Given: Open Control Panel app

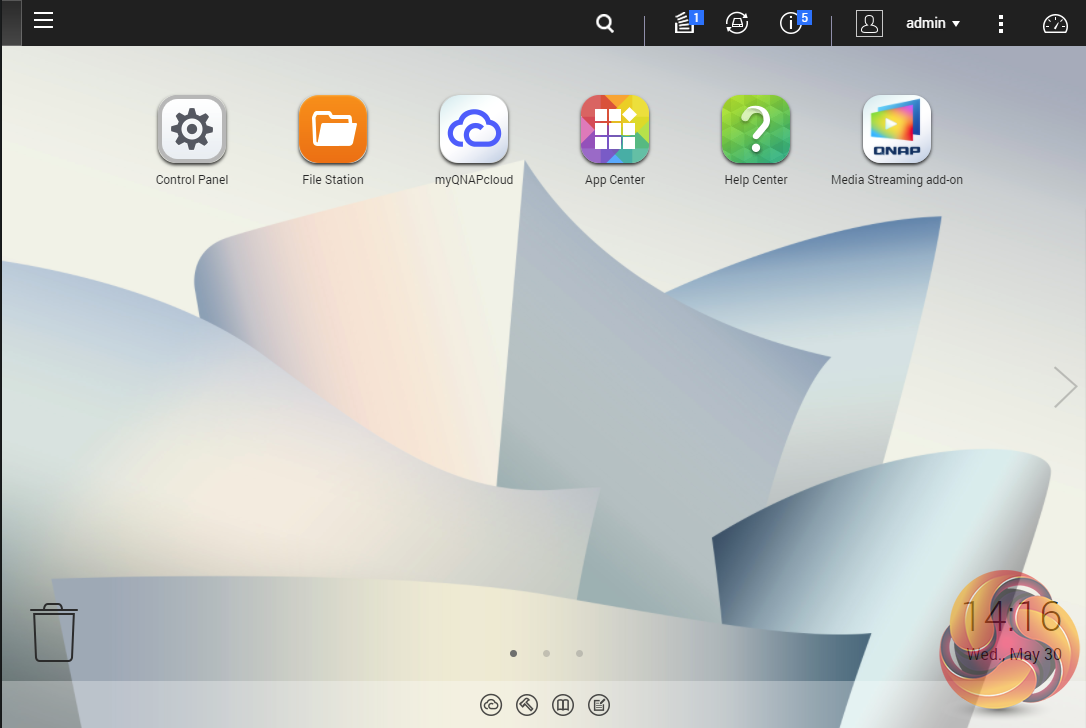Looking at the screenshot, I should pos(192,130).
